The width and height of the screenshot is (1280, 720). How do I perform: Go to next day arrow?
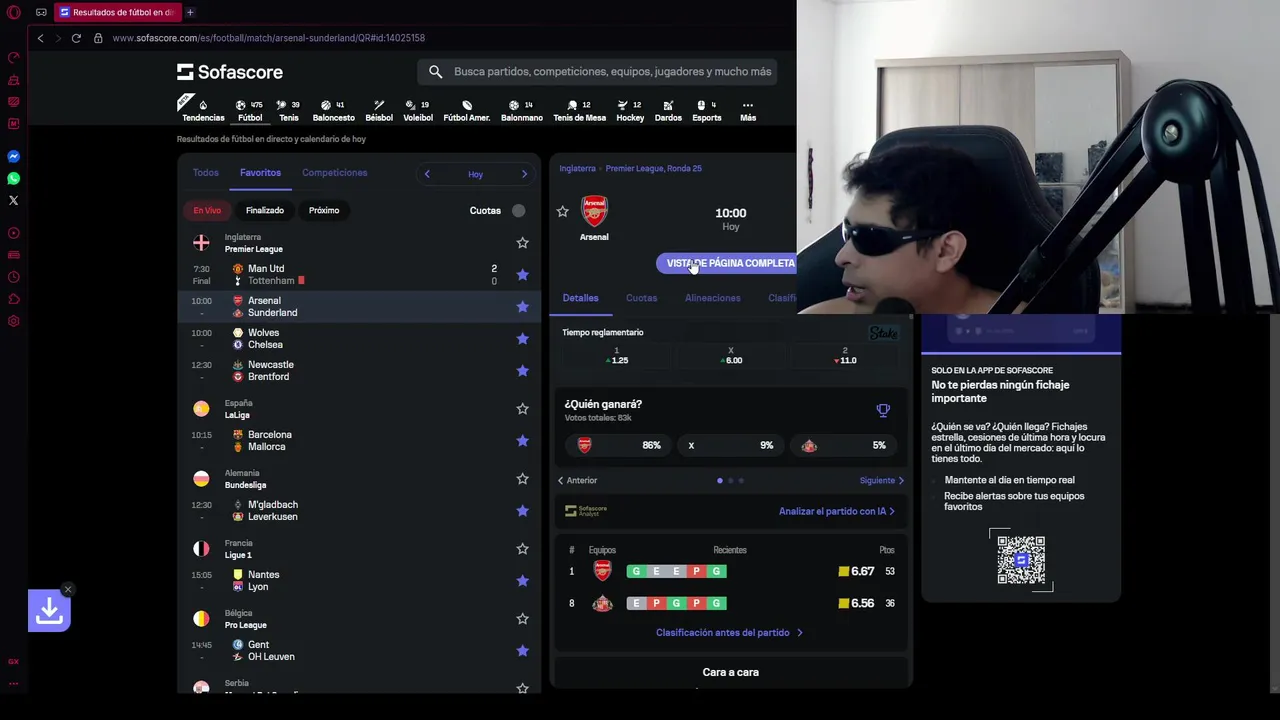(x=524, y=174)
